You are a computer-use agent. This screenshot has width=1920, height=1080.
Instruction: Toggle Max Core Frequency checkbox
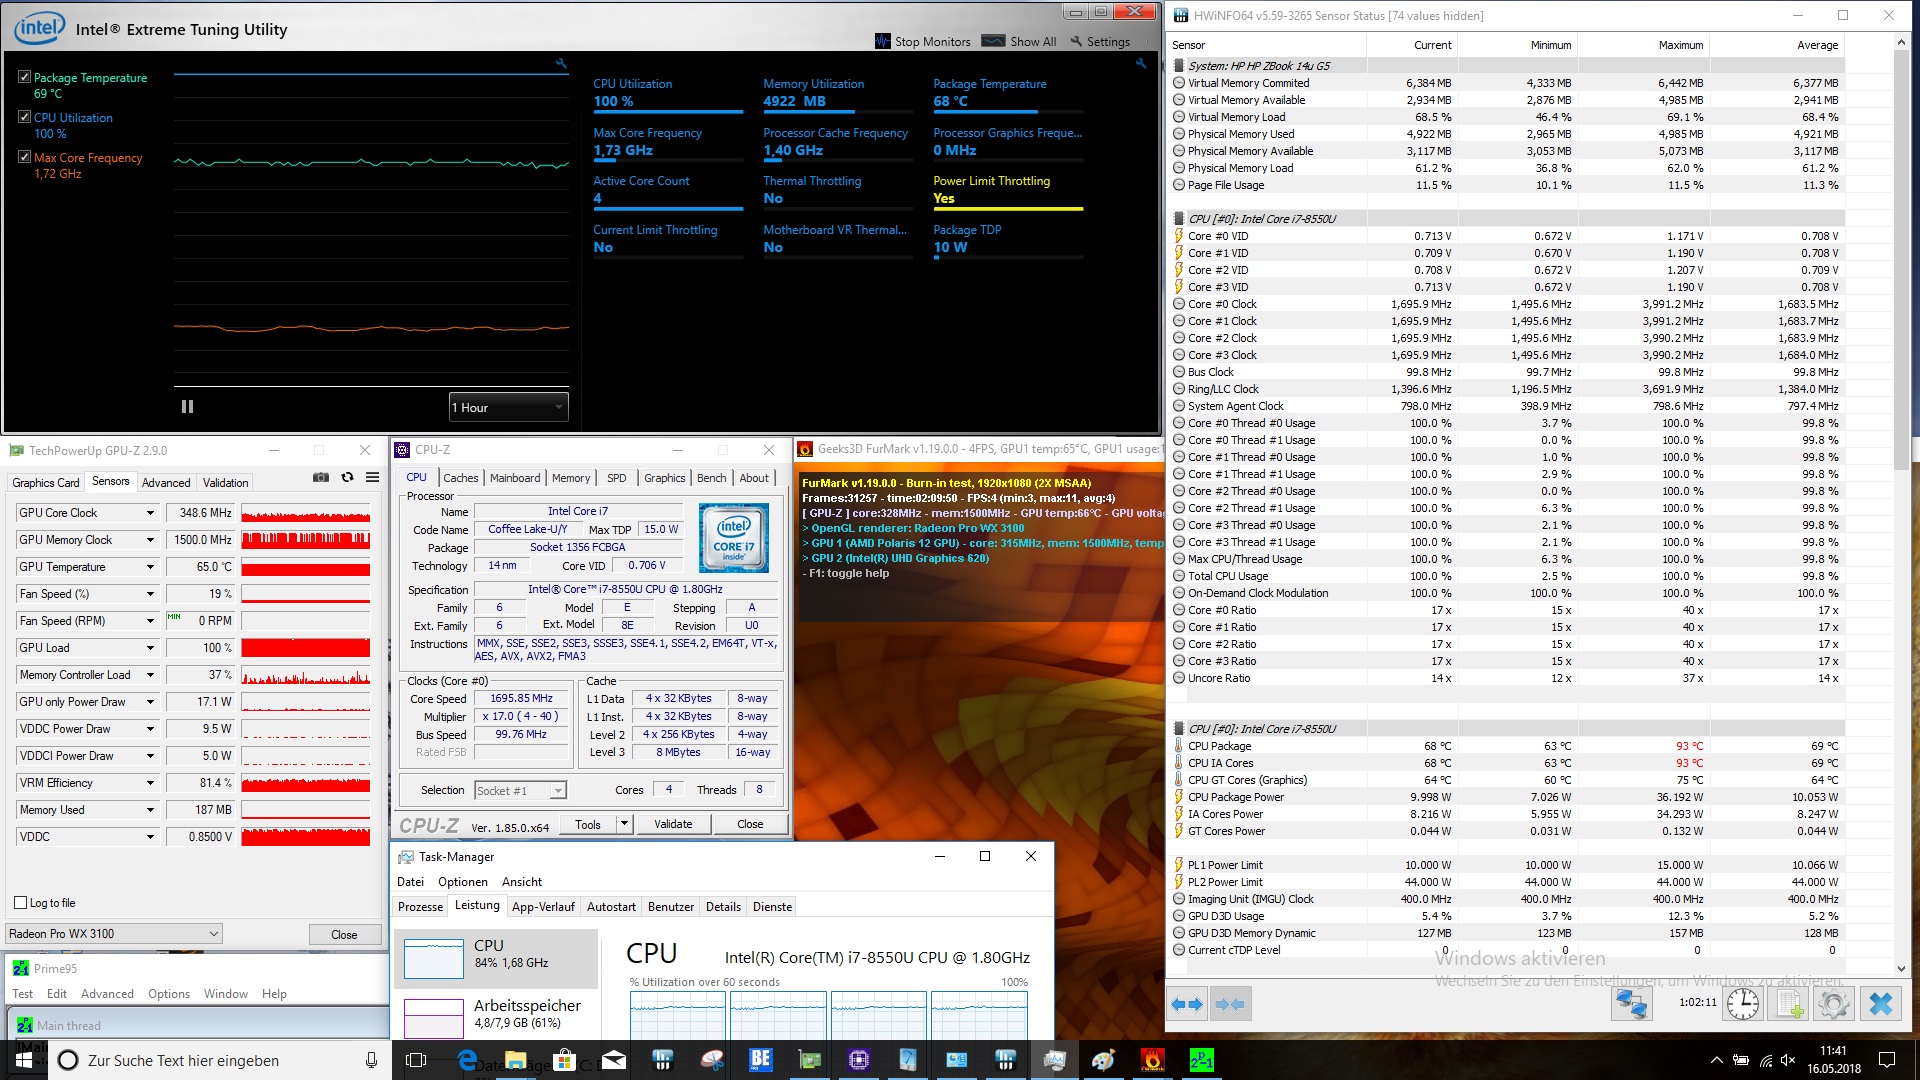25,157
